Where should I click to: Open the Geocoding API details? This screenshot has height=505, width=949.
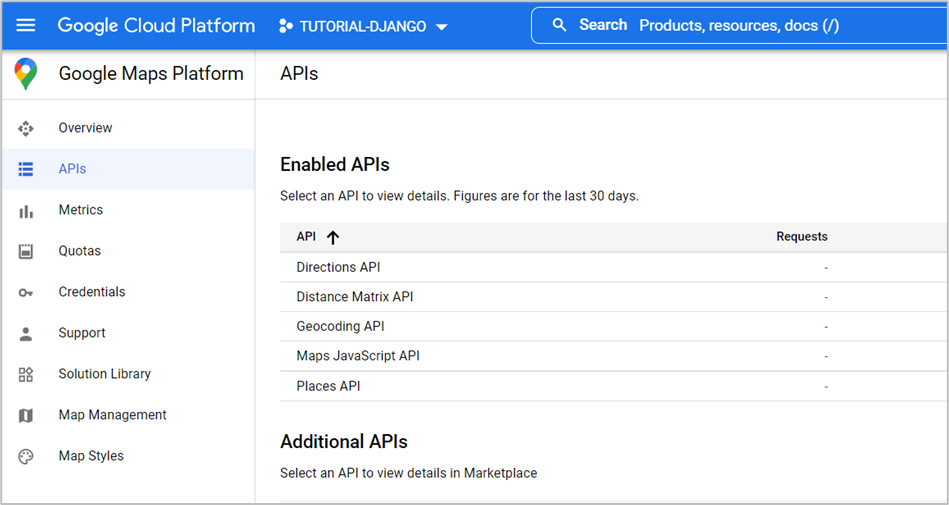340,326
